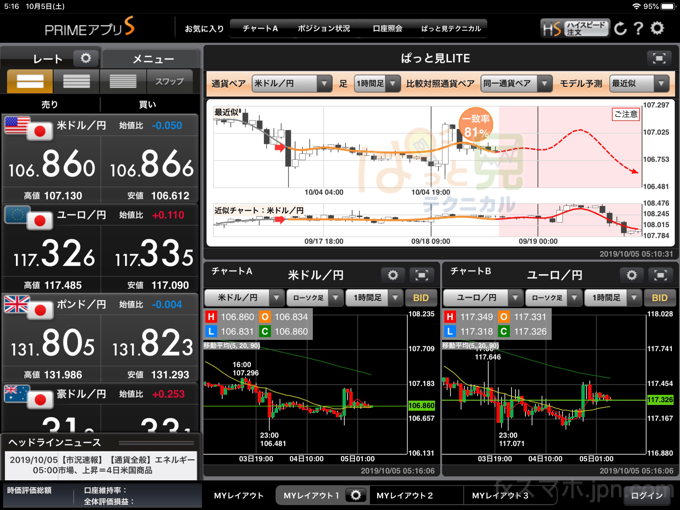The height and width of the screenshot is (510, 680).
Task: Open 比較対照通貨ペア dropdown
Action: pos(516,83)
